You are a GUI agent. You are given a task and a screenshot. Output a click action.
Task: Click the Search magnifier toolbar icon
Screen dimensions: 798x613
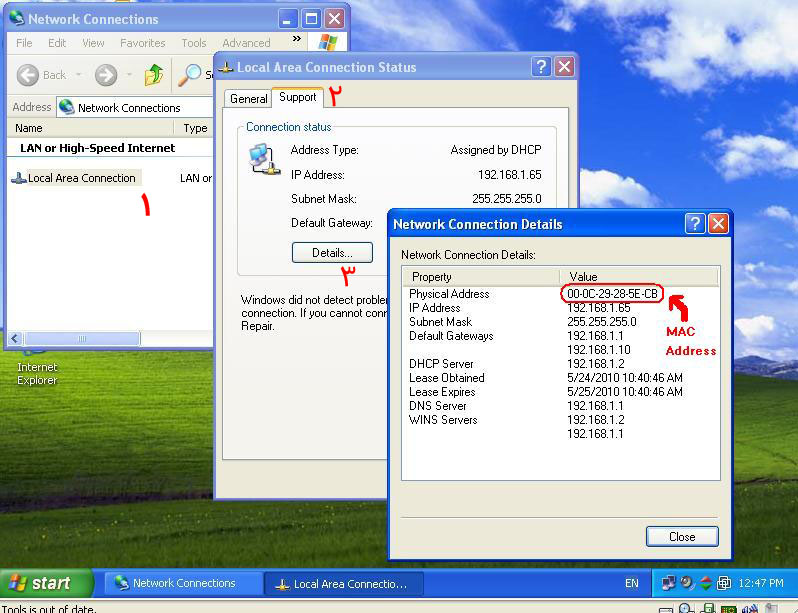click(189, 75)
